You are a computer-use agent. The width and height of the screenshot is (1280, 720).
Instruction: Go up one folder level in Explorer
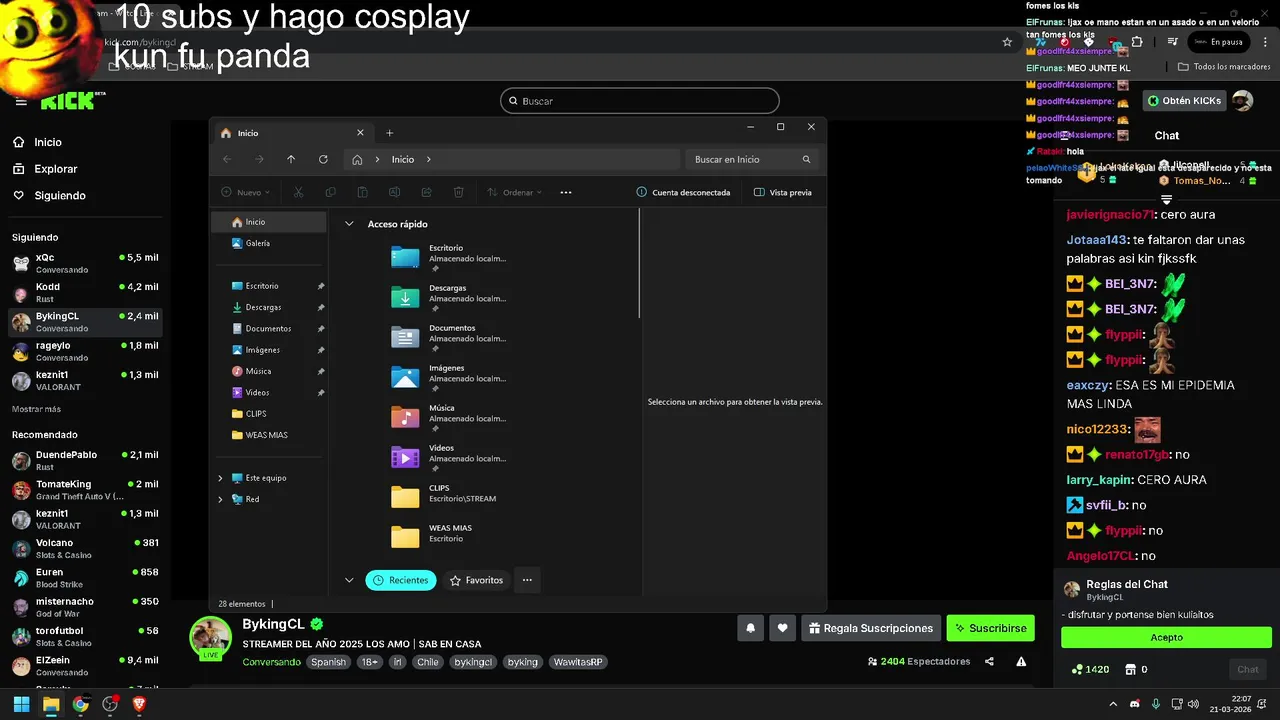[291, 159]
